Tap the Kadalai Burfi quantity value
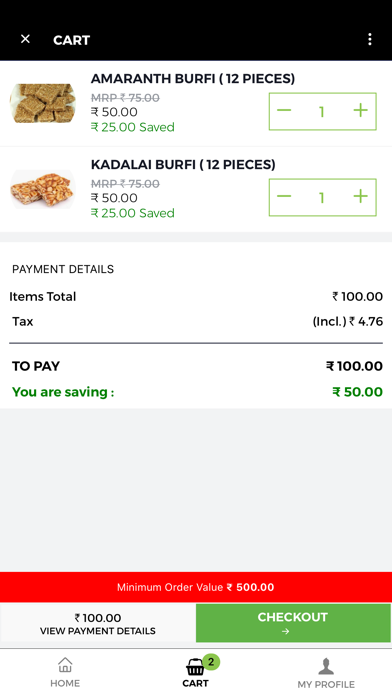This screenshot has width=392, height=696. [322, 198]
